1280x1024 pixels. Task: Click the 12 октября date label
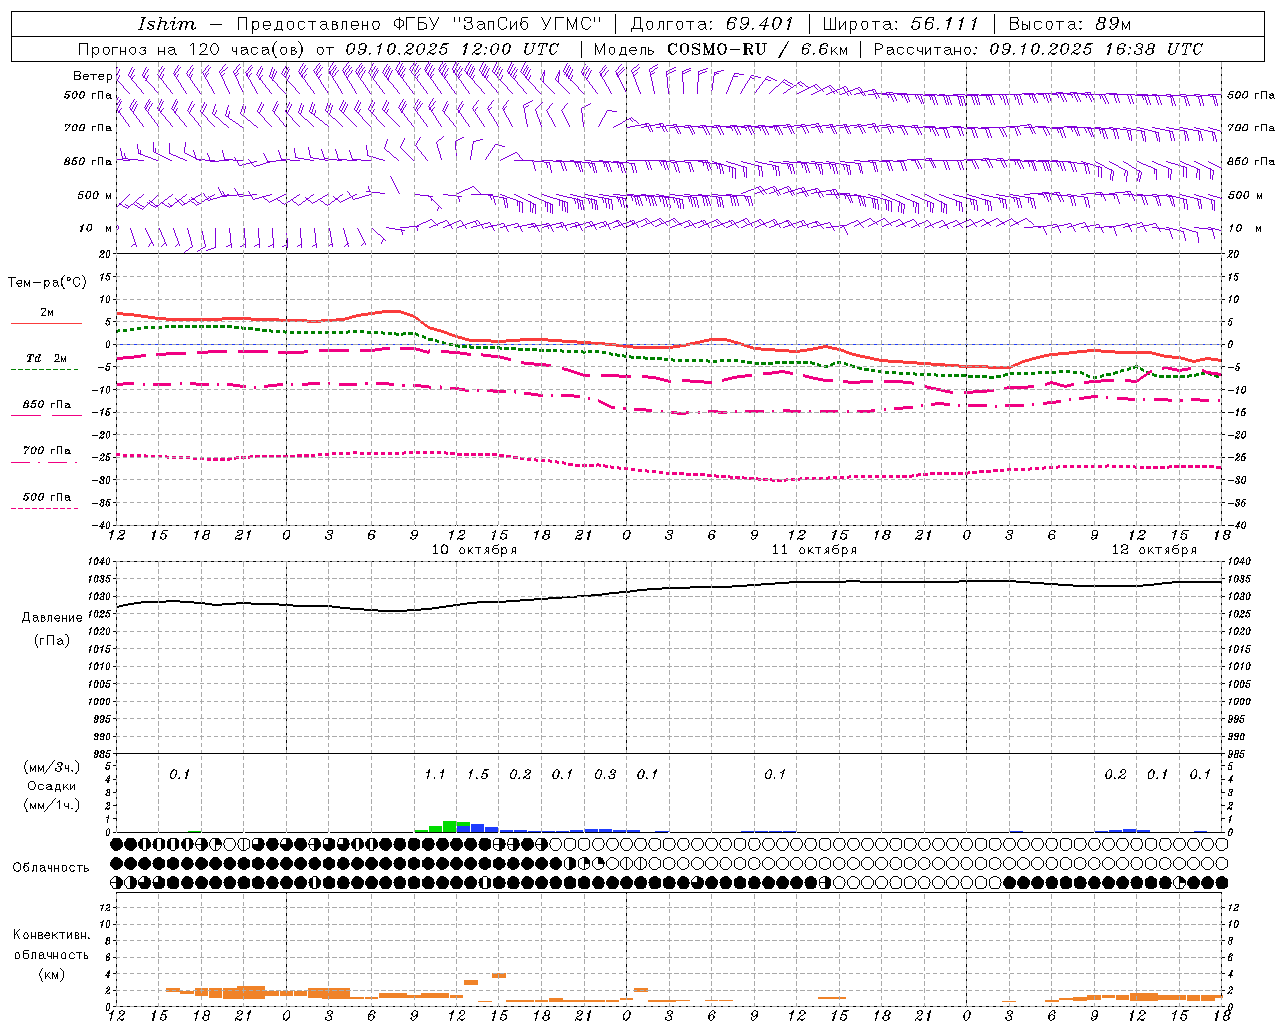[x=1154, y=550]
